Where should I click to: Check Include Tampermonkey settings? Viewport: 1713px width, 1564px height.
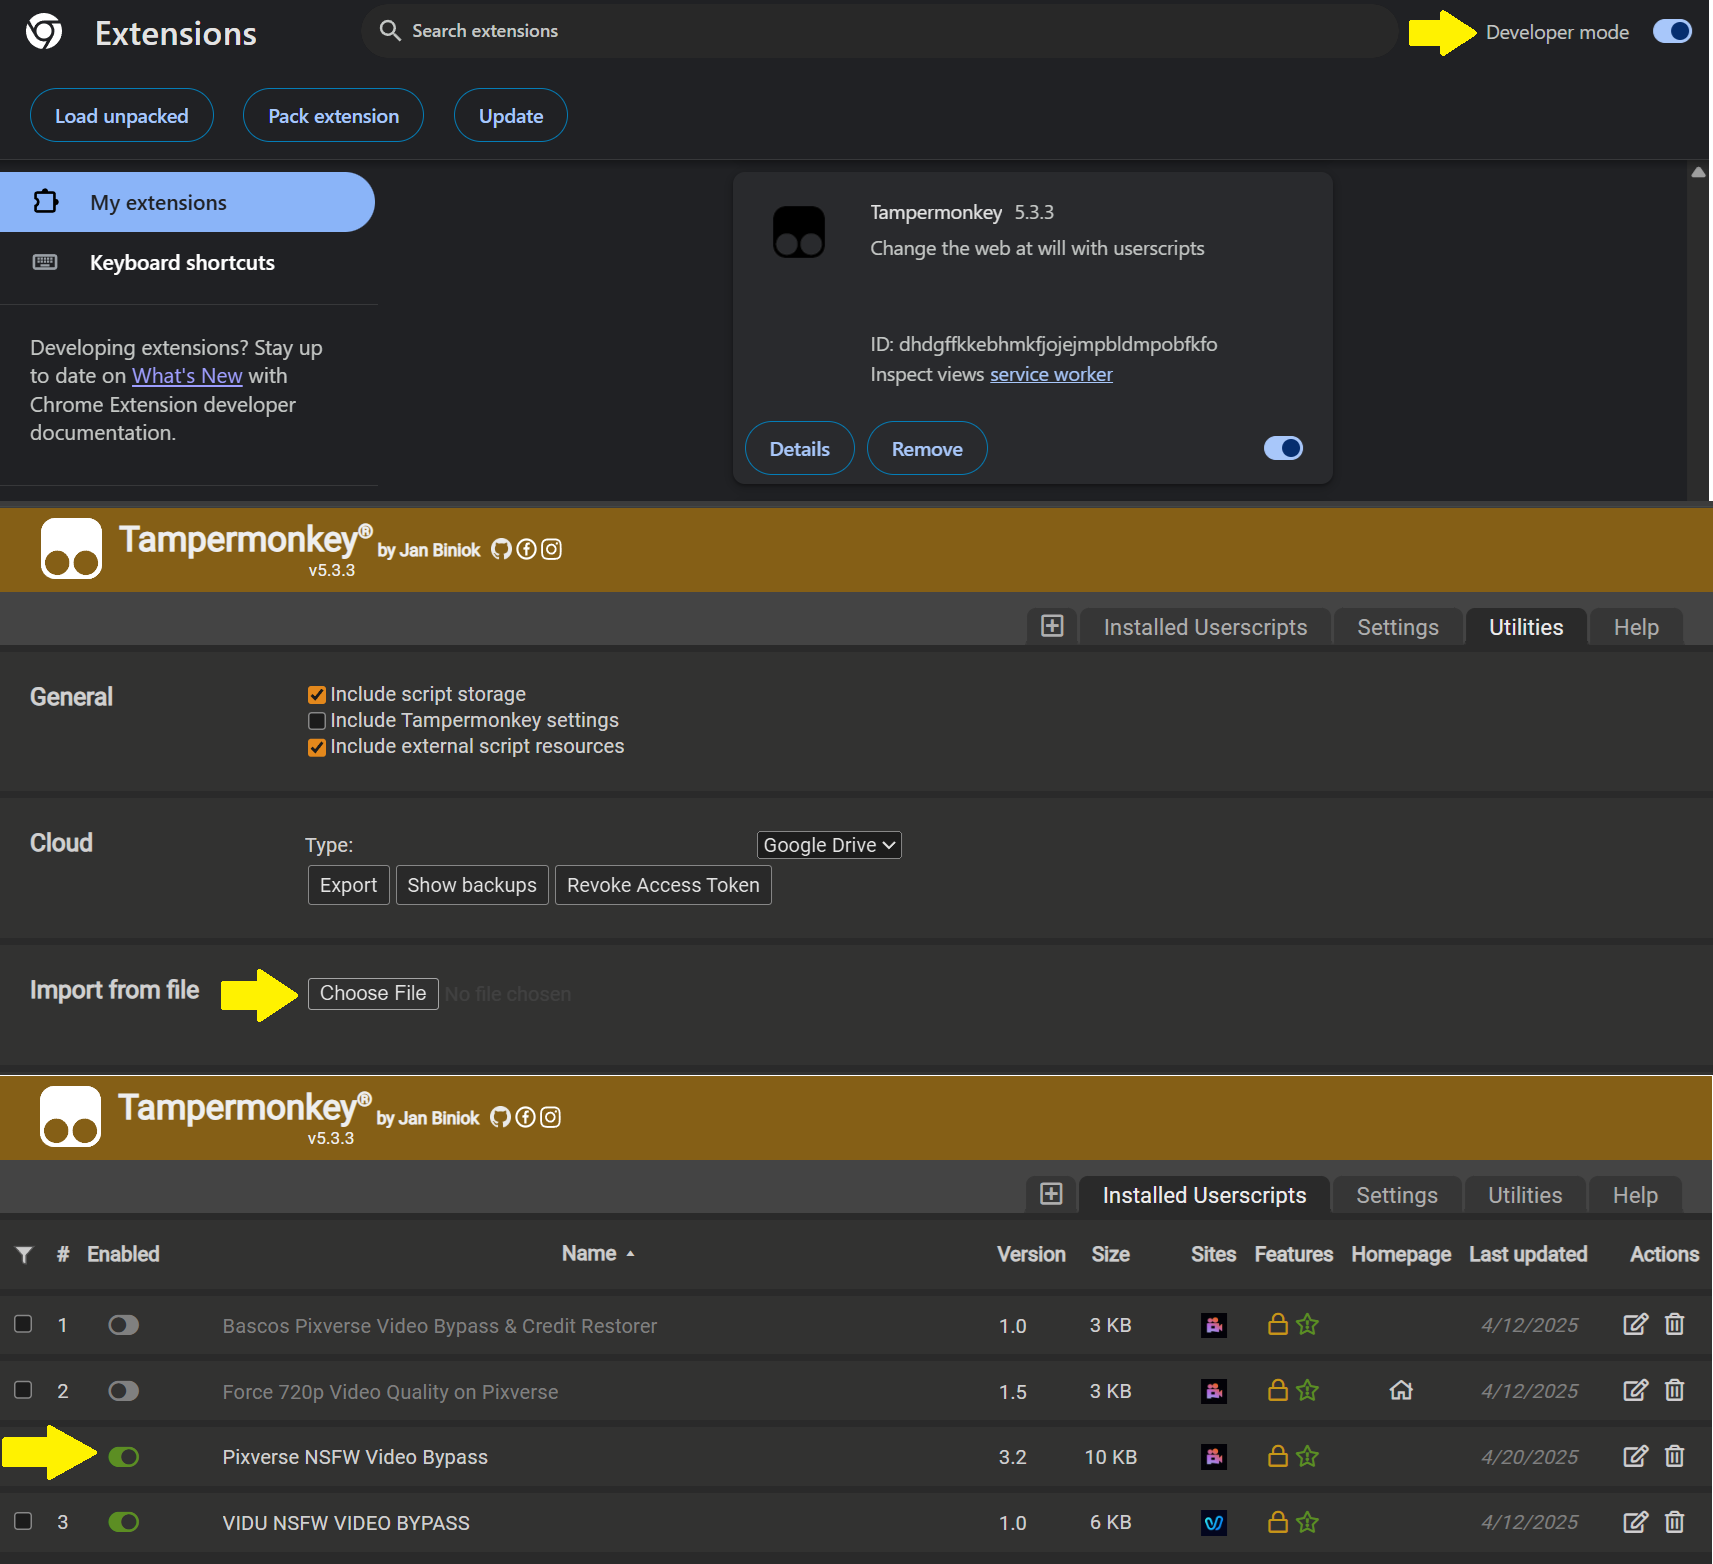pyautogui.click(x=317, y=721)
